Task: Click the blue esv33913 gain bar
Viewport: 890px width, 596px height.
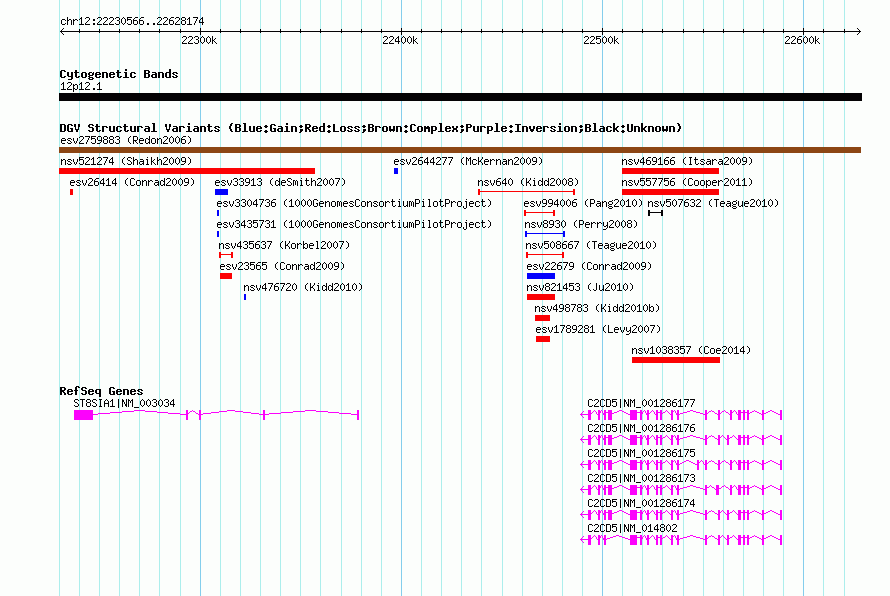Action: point(221,192)
